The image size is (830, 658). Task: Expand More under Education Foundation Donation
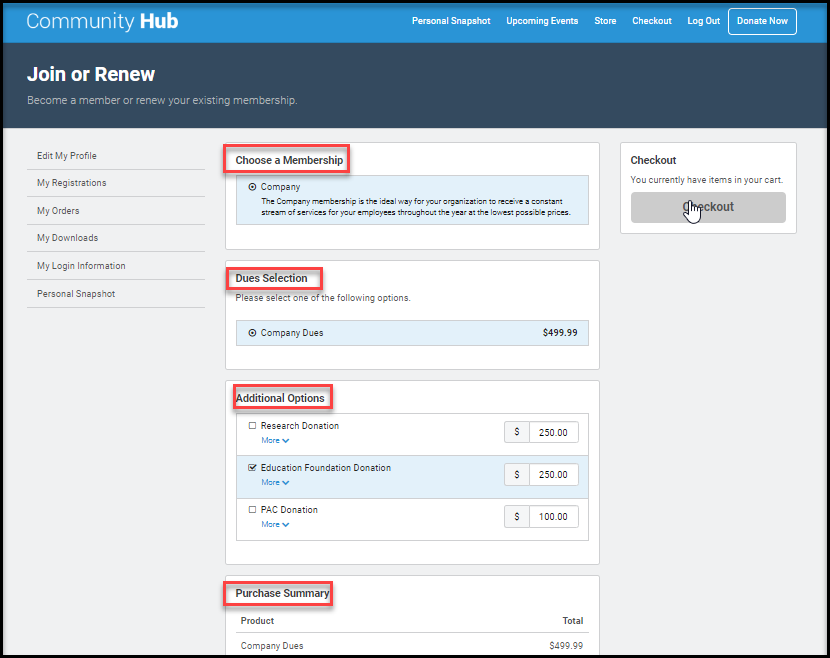tap(275, 482)
